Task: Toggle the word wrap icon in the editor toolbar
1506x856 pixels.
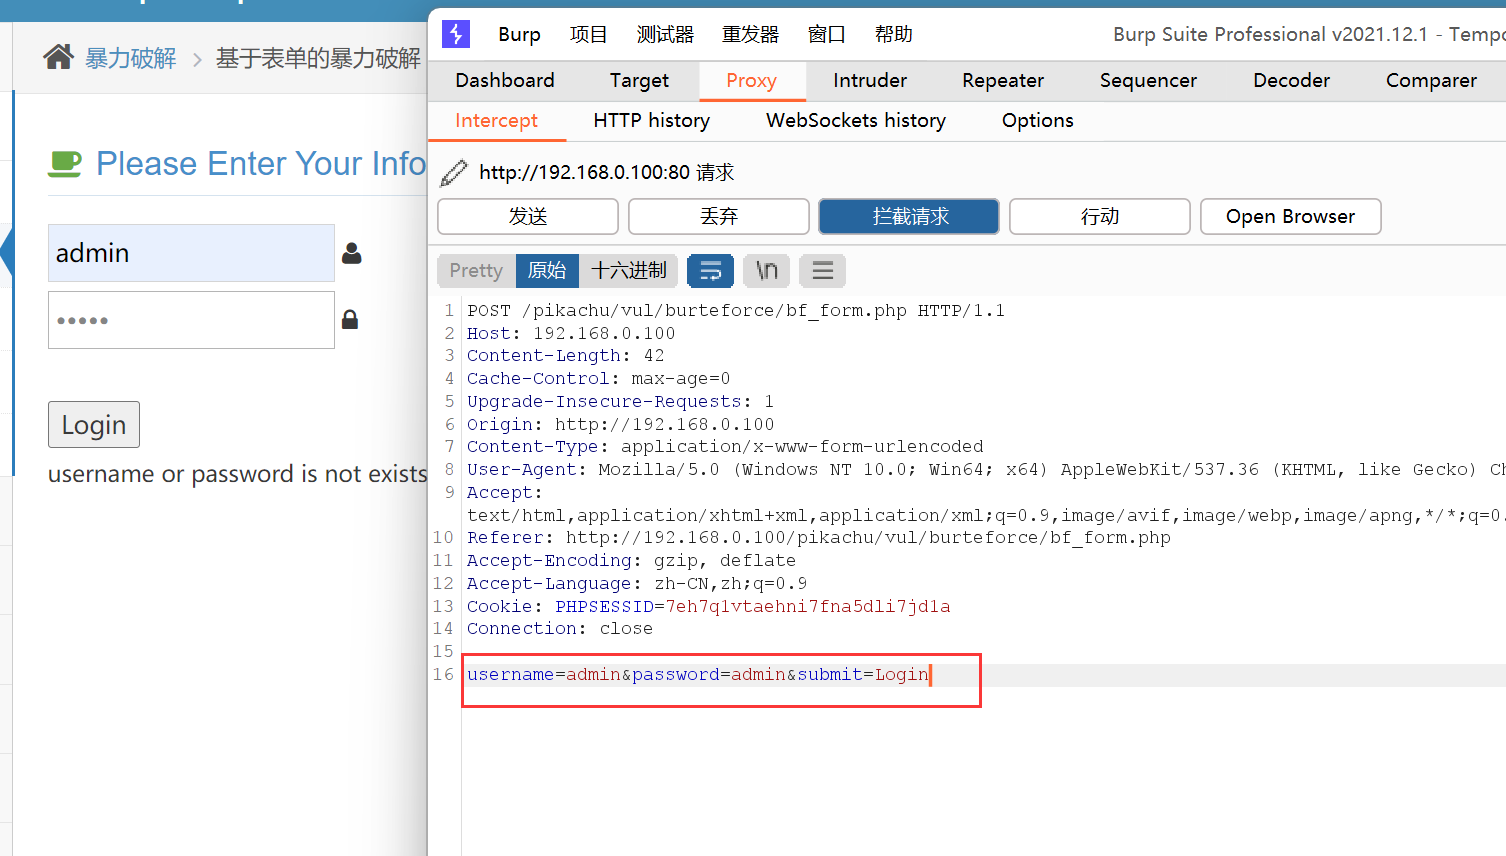Action: tap(711, 270)
